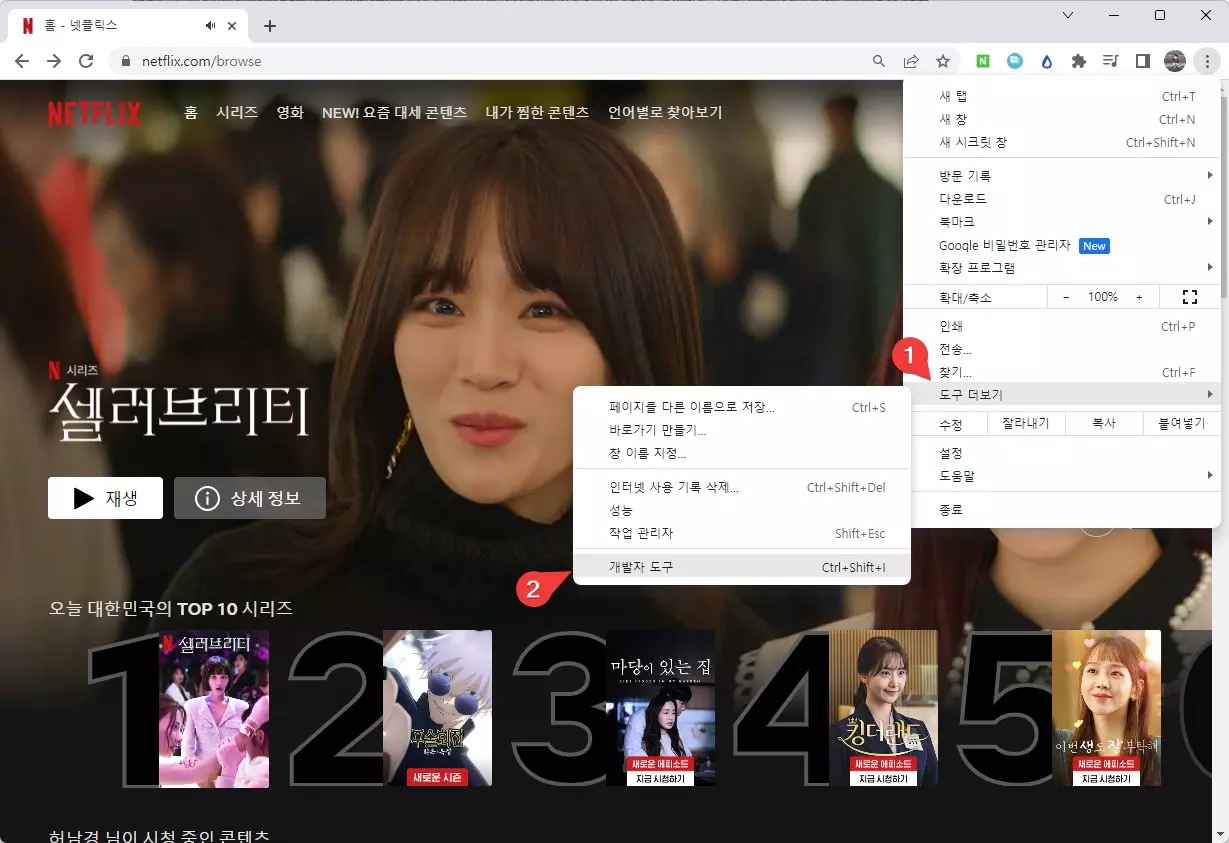This screenshot has height=843, width=1229.
Task: Open 개발자 도구 from the submenu
Action: (x=741, y=567)
